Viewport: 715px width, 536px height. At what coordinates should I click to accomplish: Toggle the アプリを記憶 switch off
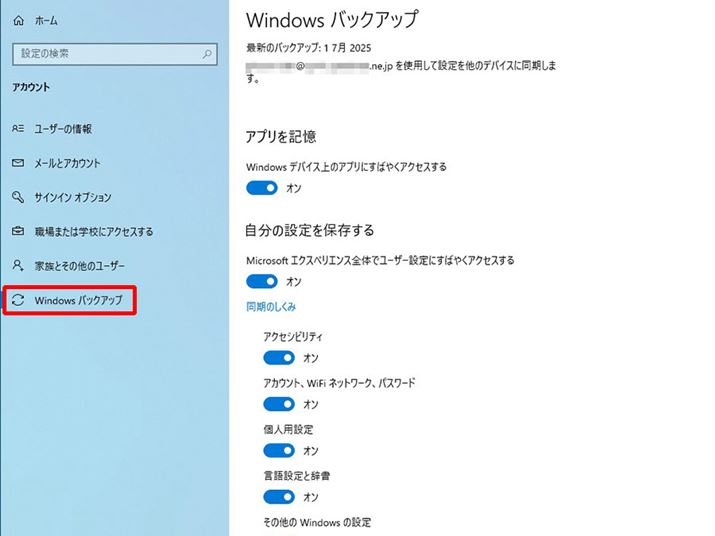[262, 188]
